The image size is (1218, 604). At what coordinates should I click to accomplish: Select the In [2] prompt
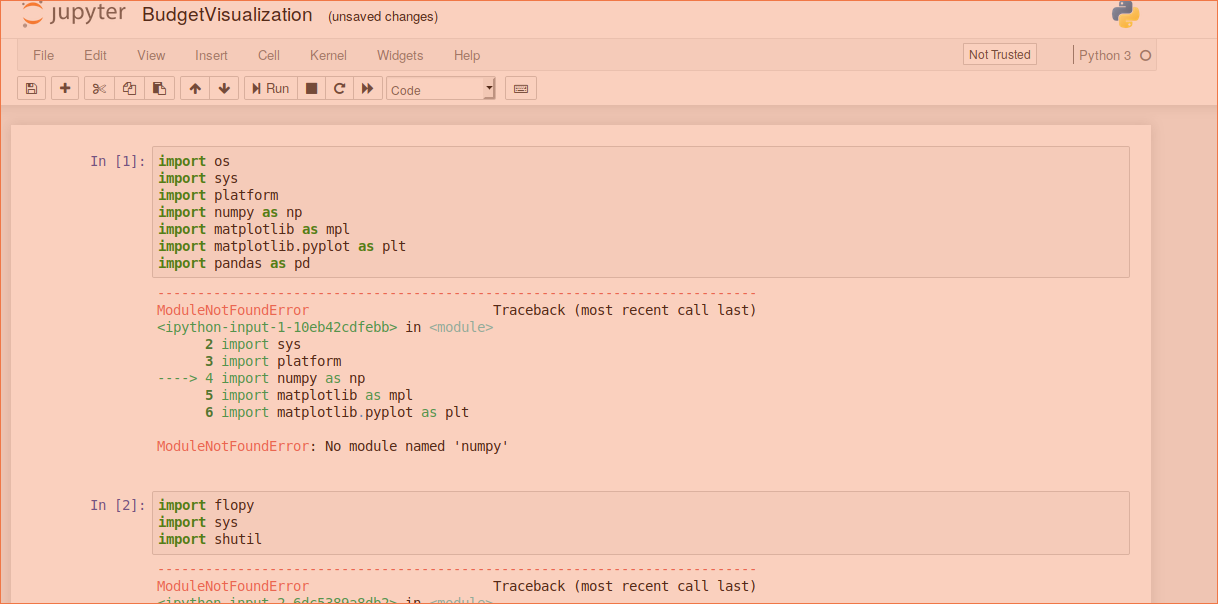click(x=118, y=505)
